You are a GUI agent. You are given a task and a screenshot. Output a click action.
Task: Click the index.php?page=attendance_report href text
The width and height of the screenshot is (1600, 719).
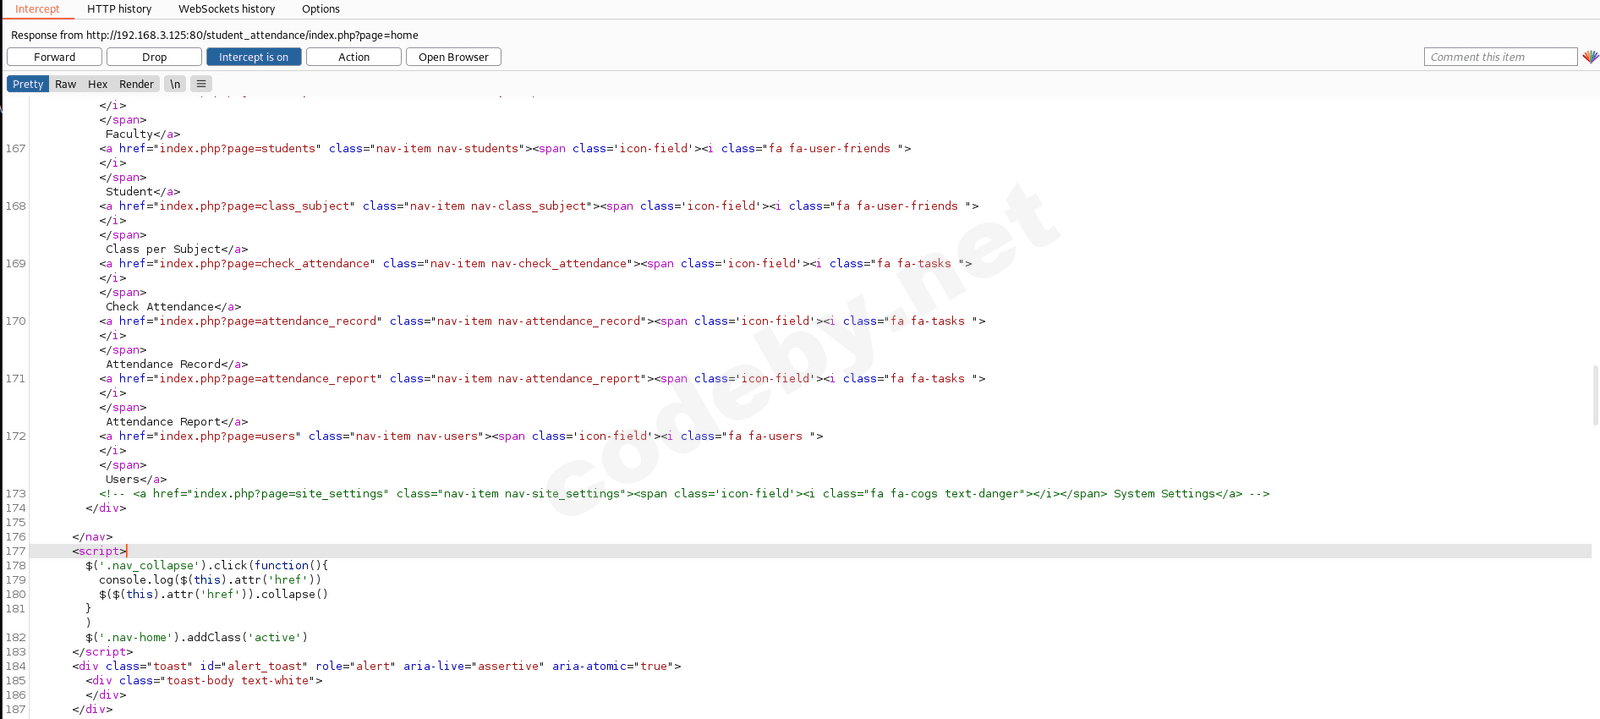click(x=269, y=378)
